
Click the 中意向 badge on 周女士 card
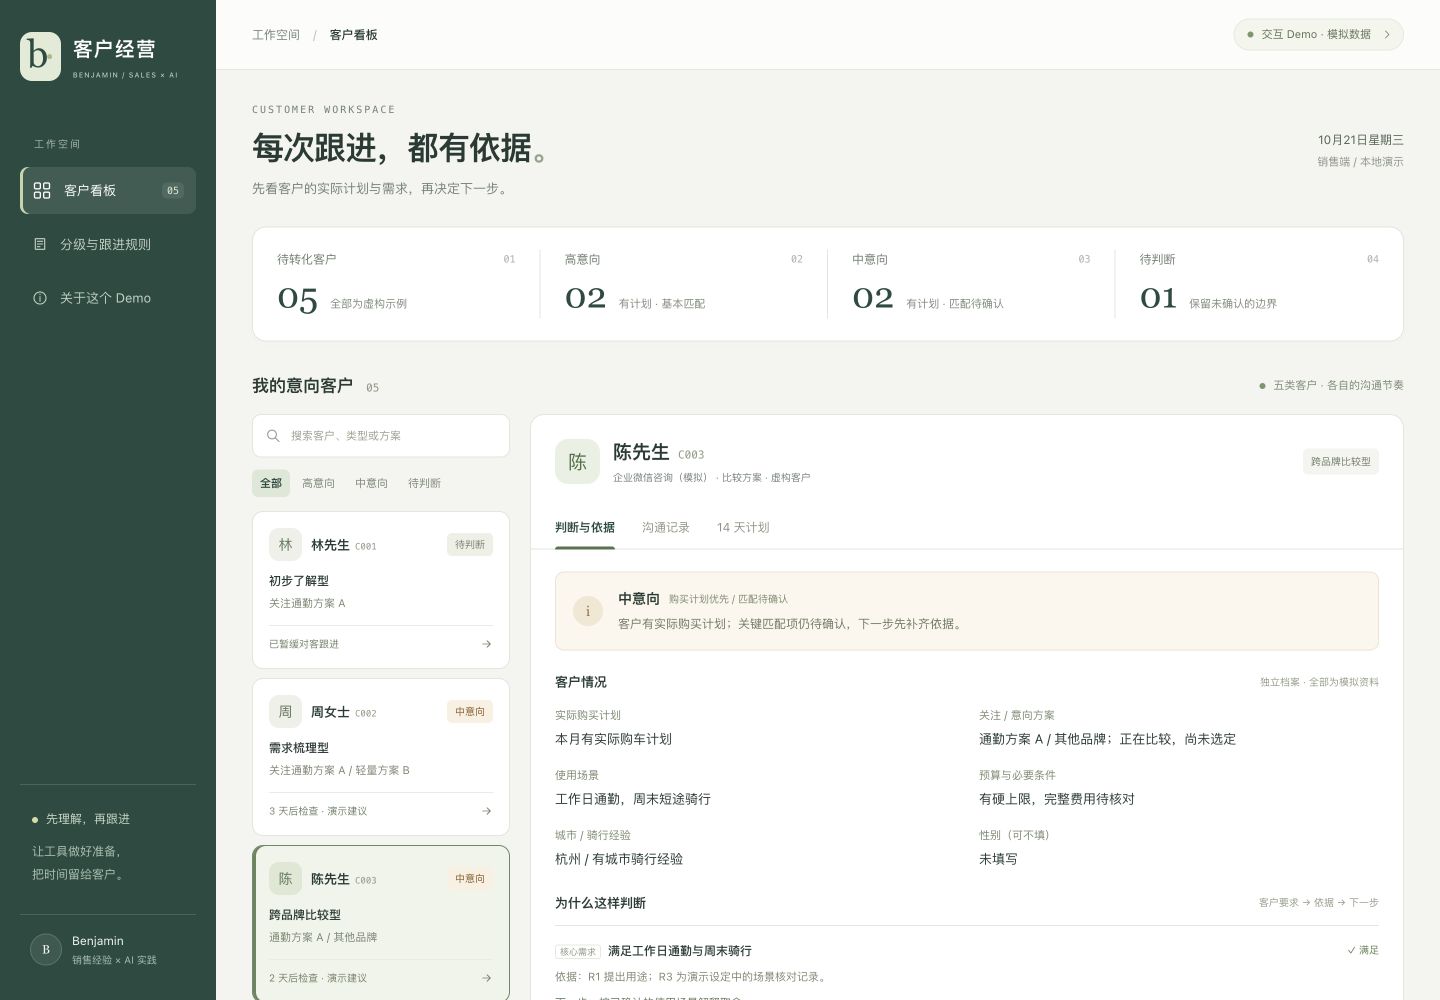tap(470, 712)
